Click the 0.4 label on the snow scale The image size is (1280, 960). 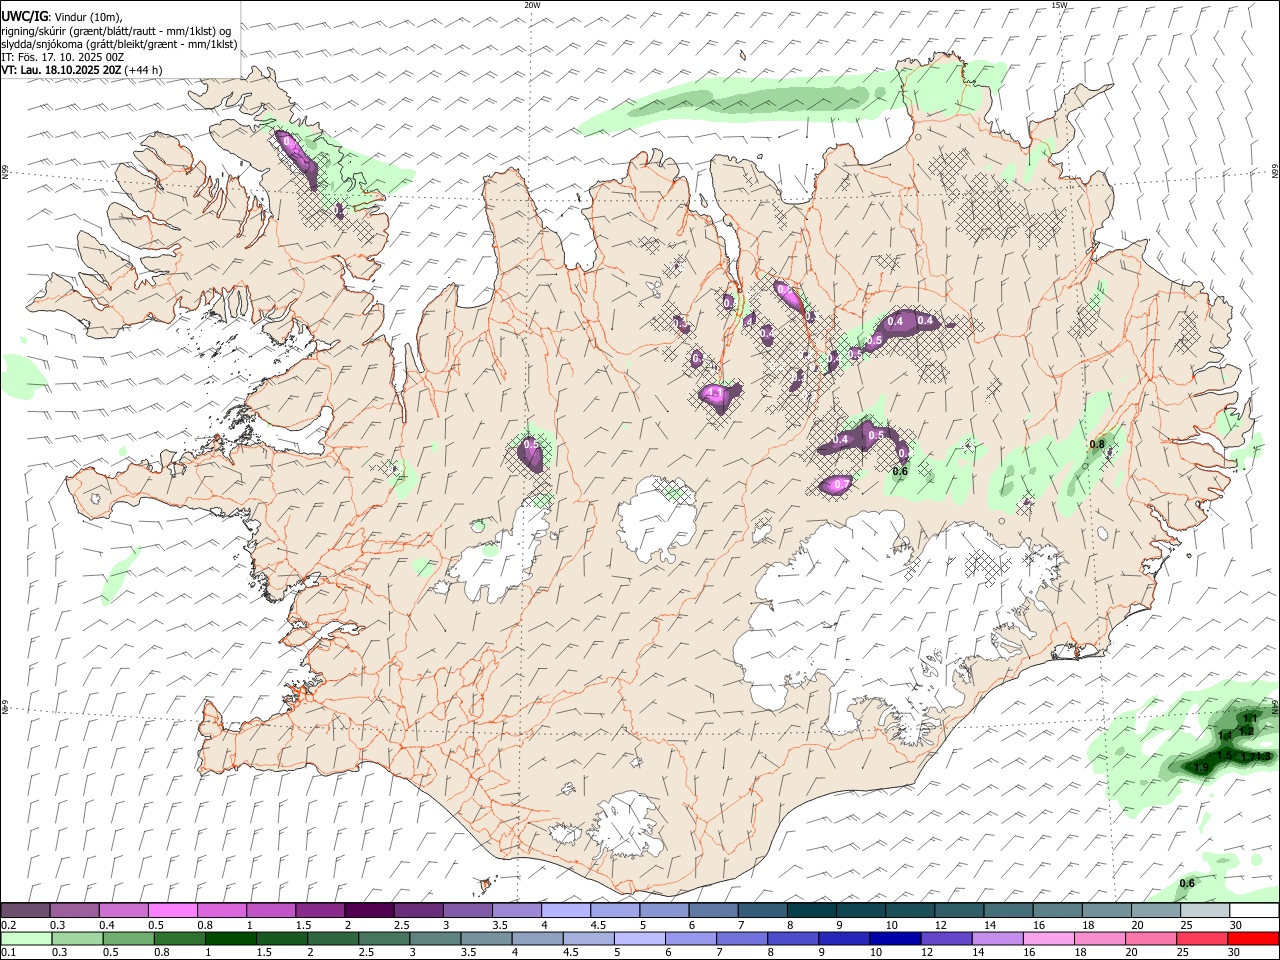coord(107,925)
